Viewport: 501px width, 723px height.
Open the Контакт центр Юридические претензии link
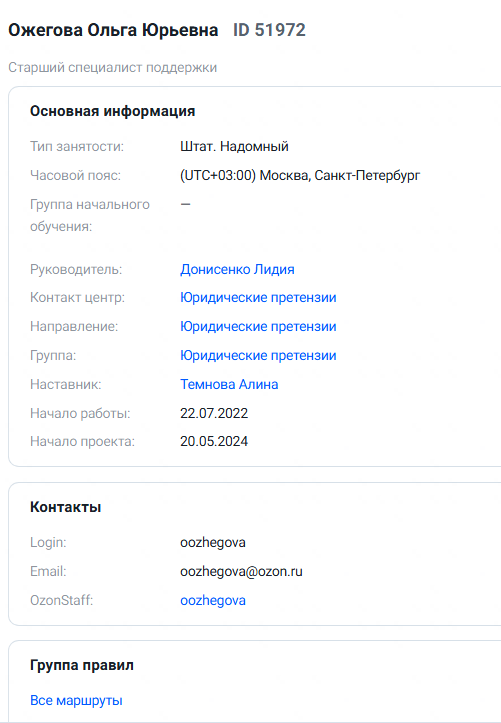258,297
